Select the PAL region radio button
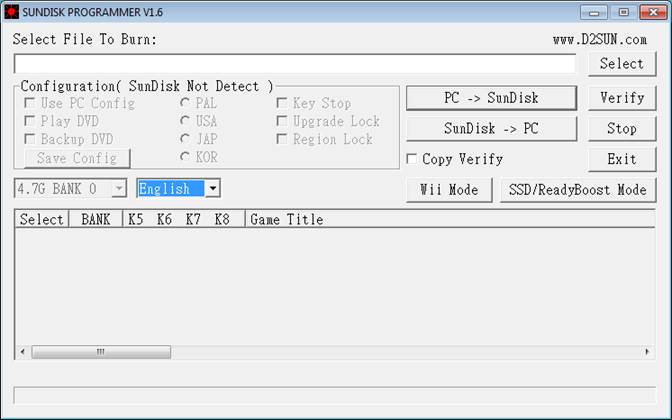The image size is (672, 420). click(185, 103)
